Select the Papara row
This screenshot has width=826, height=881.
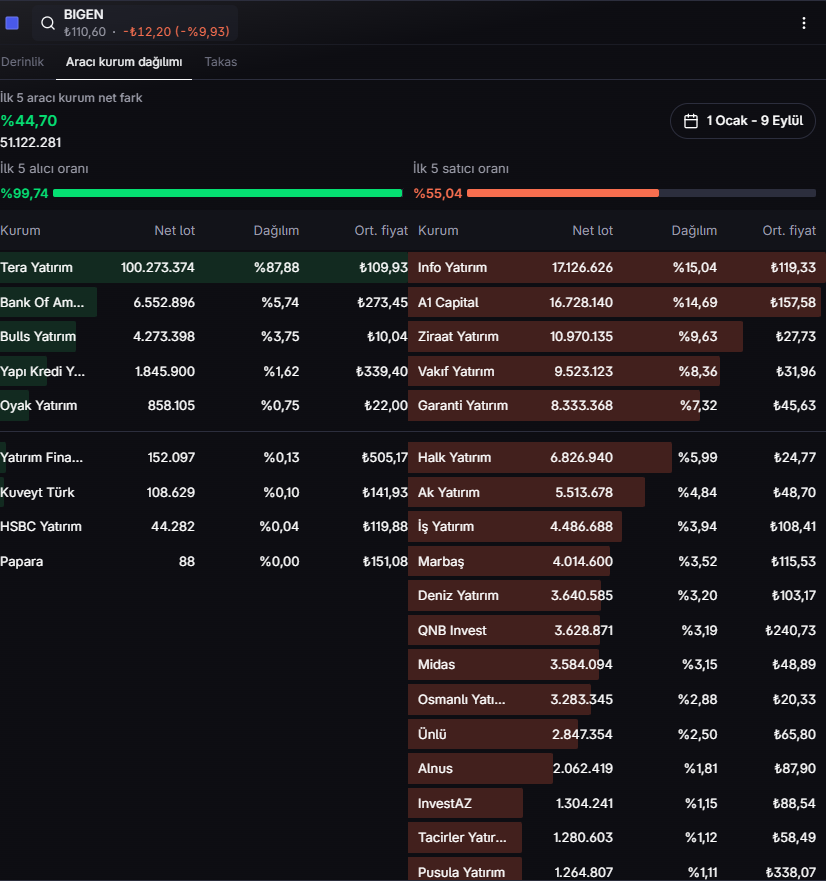tap(204, 561)
